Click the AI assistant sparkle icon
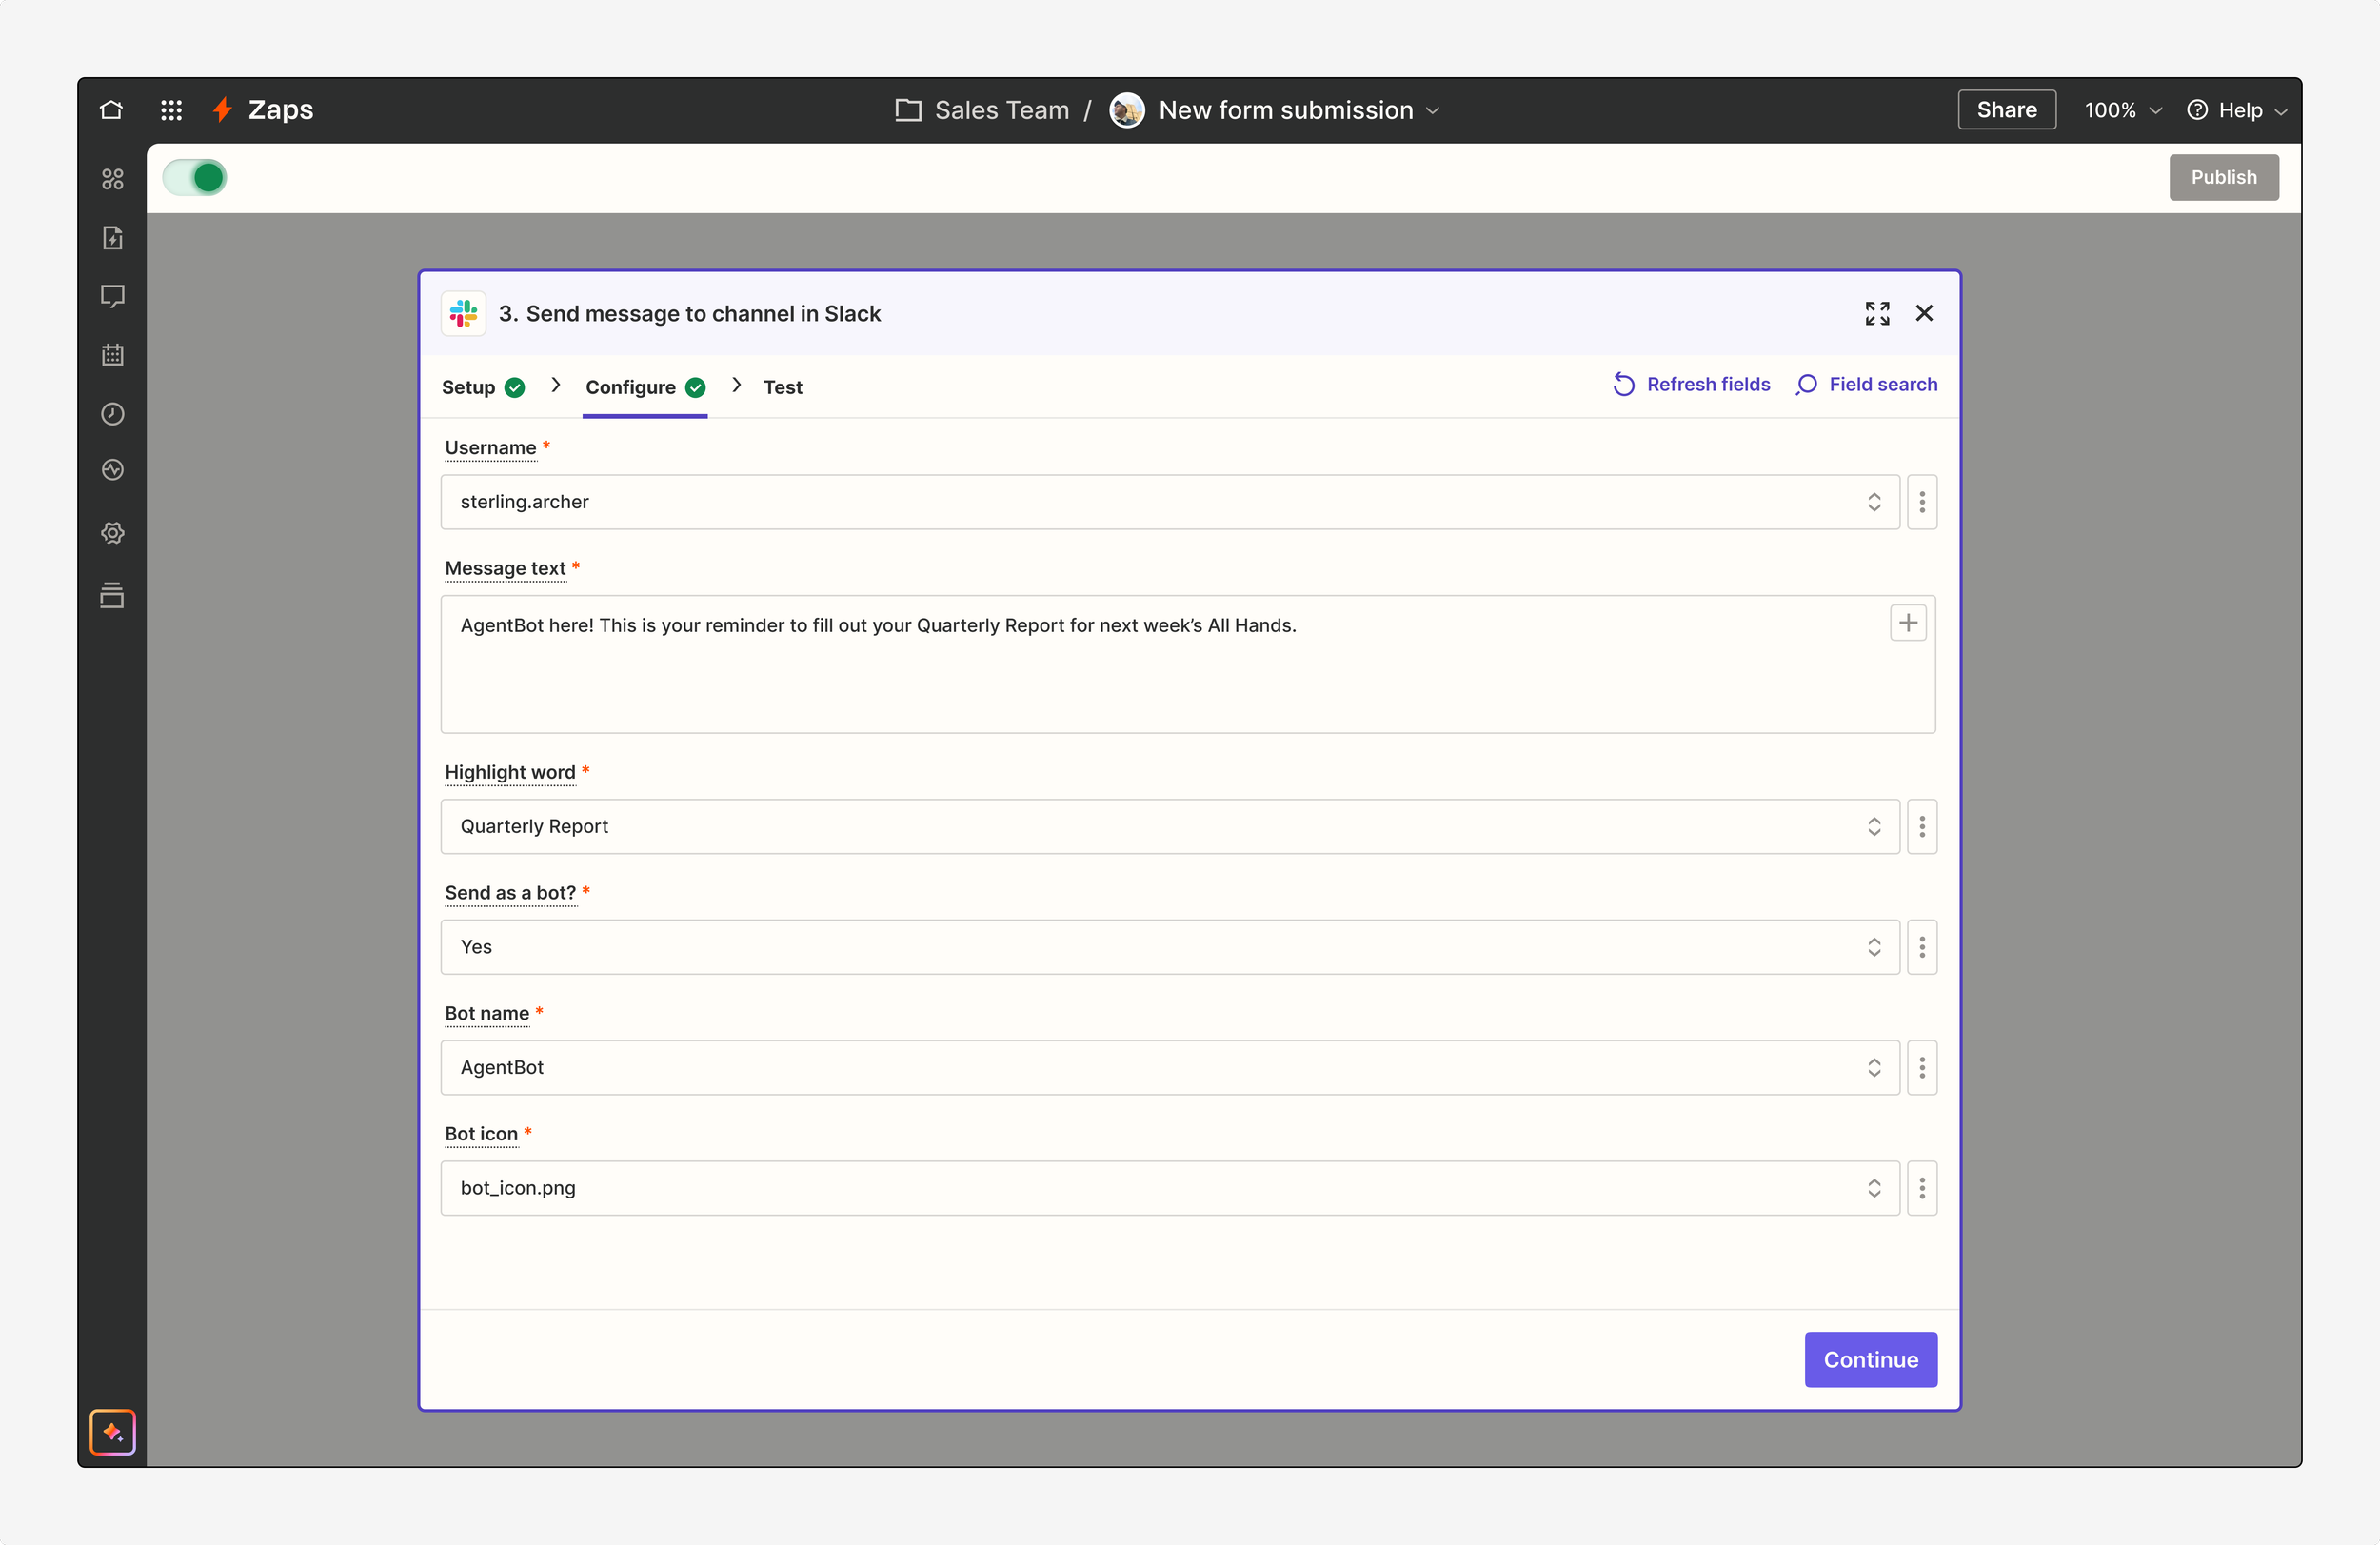The width and height of the screenshot is (2380, 1545). pos(112,1431)
